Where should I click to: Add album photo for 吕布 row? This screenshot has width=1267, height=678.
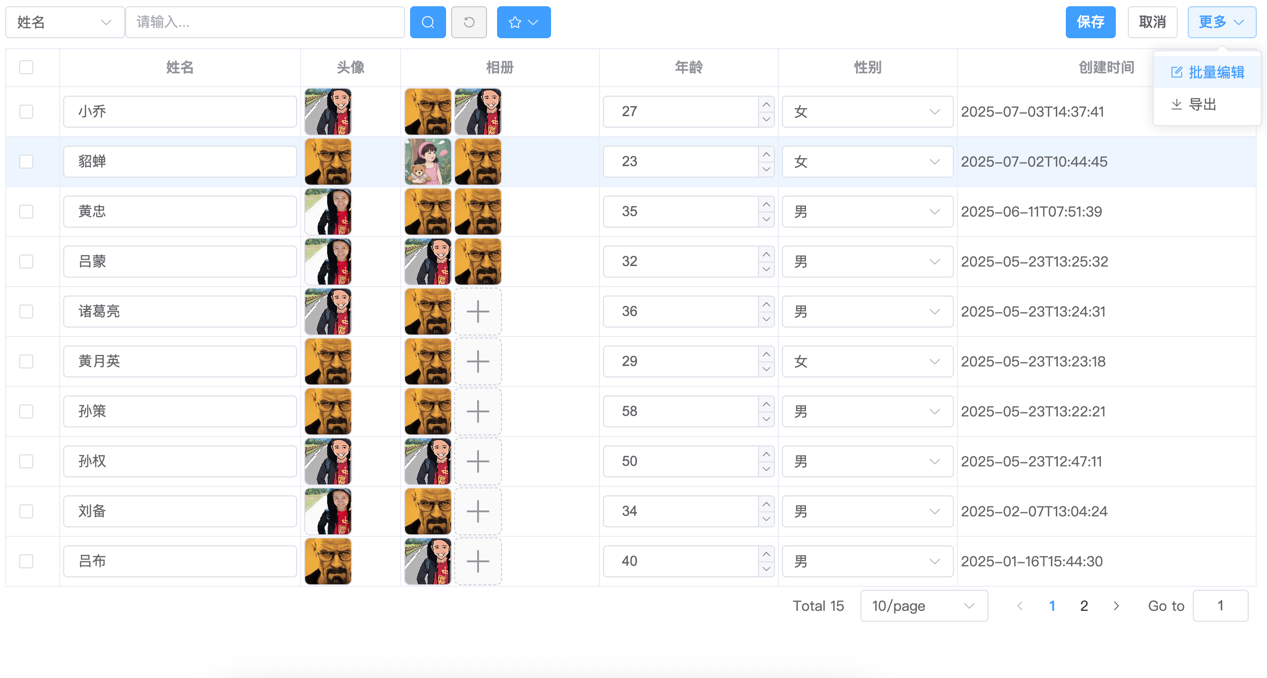478,562
